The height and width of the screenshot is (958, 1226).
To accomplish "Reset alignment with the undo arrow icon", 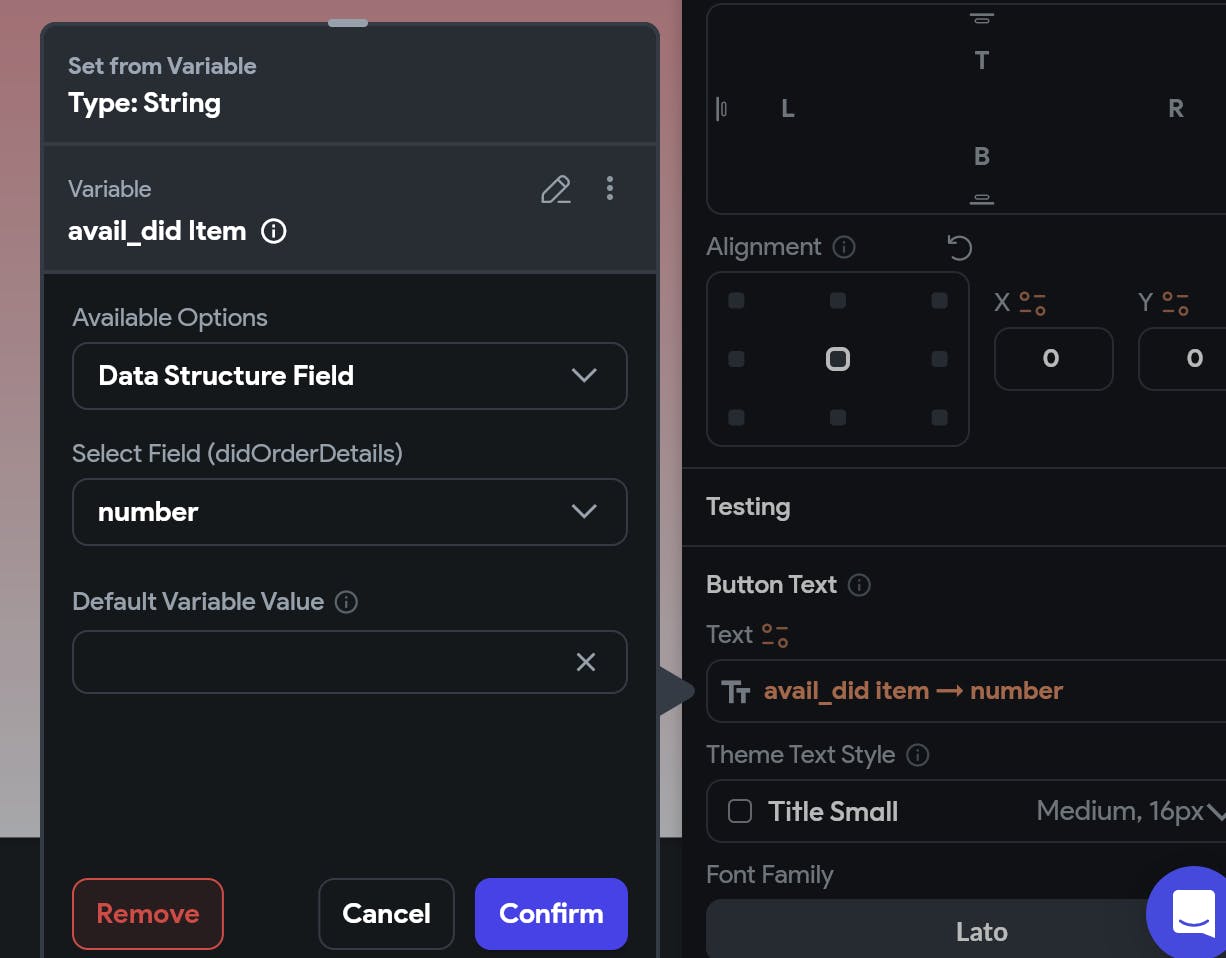I will pyautogui.click(x=959, y=247).
